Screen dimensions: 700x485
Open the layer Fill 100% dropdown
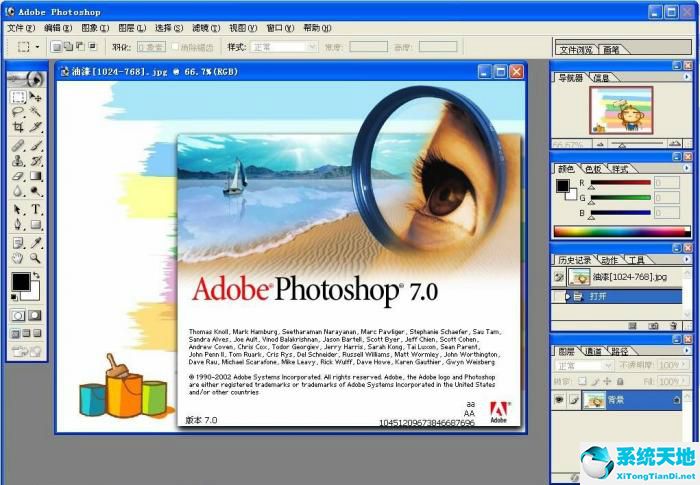[674, 381]
